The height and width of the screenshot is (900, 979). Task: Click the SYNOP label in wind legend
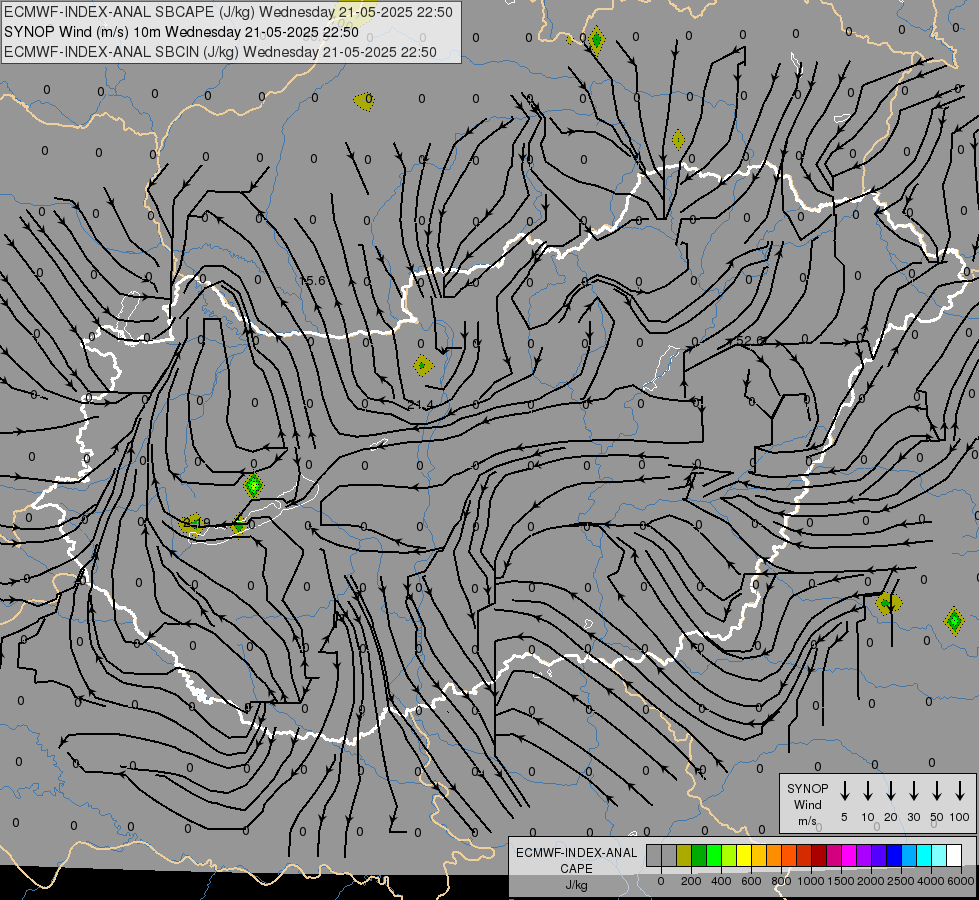tap(807, 788)
